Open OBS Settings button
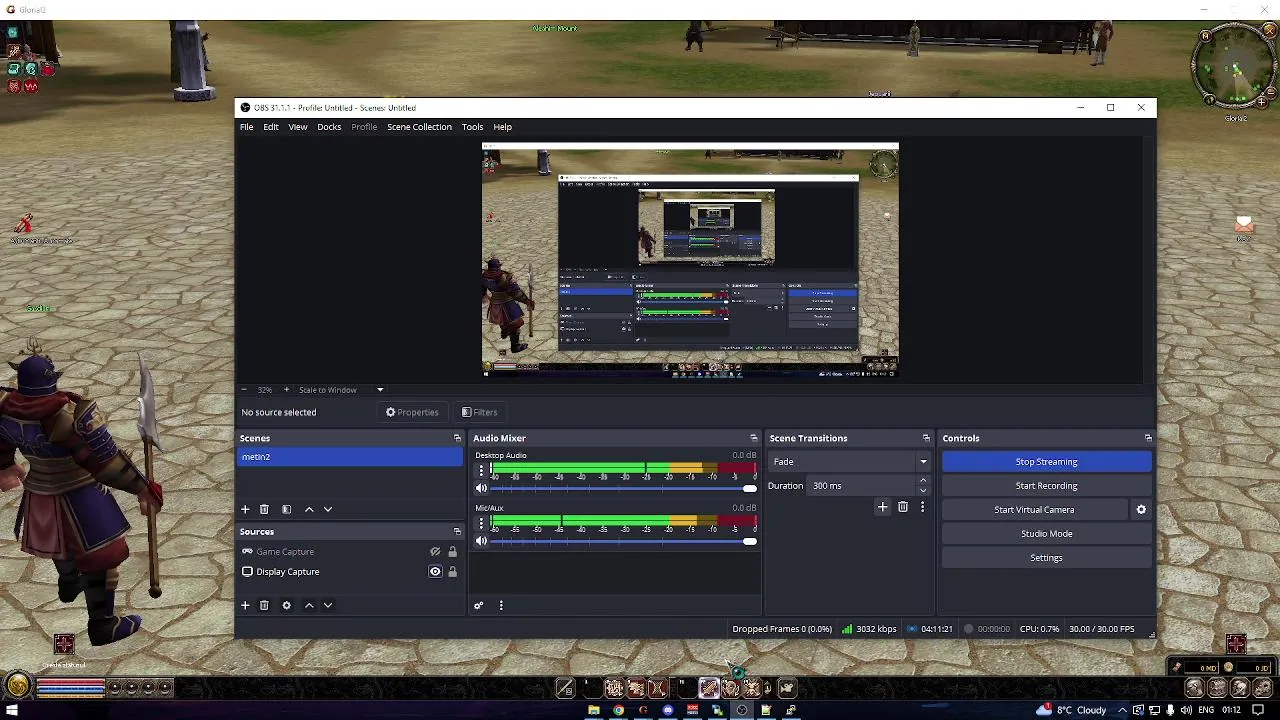1280x720 pixels. pos(1046,558)
